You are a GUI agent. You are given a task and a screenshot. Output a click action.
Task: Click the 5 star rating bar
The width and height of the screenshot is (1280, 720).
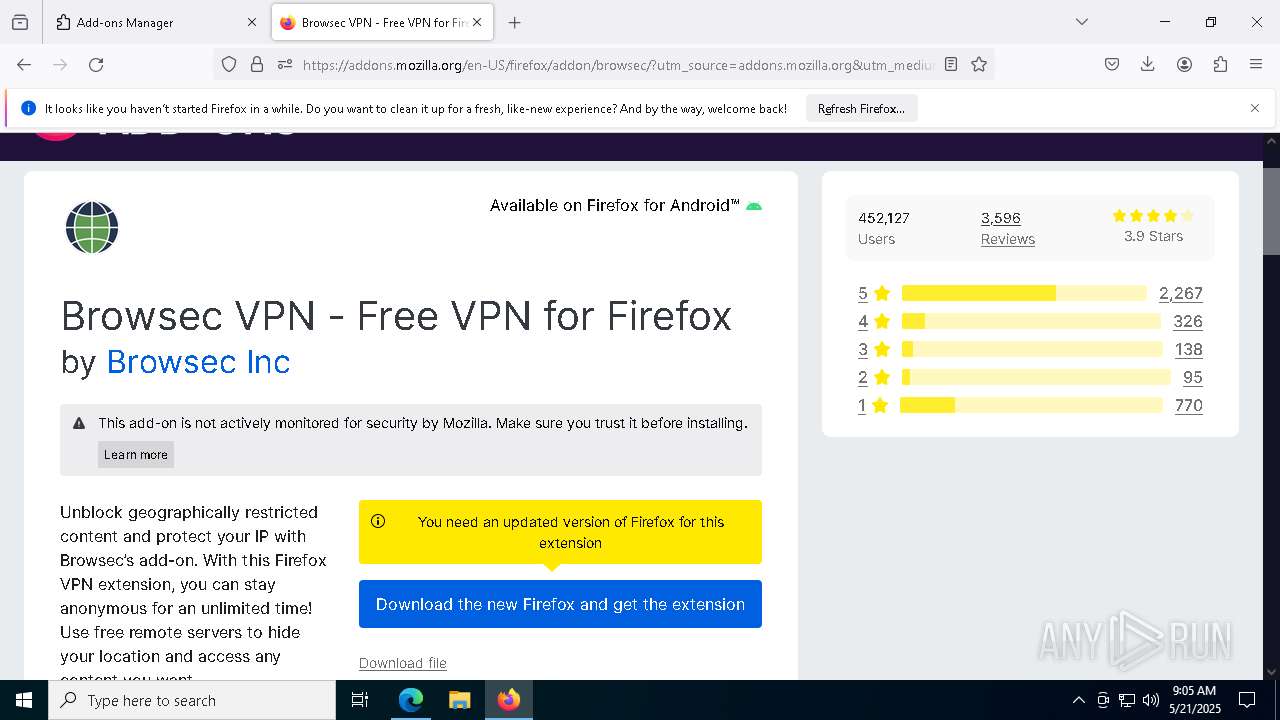[1024, 293]
